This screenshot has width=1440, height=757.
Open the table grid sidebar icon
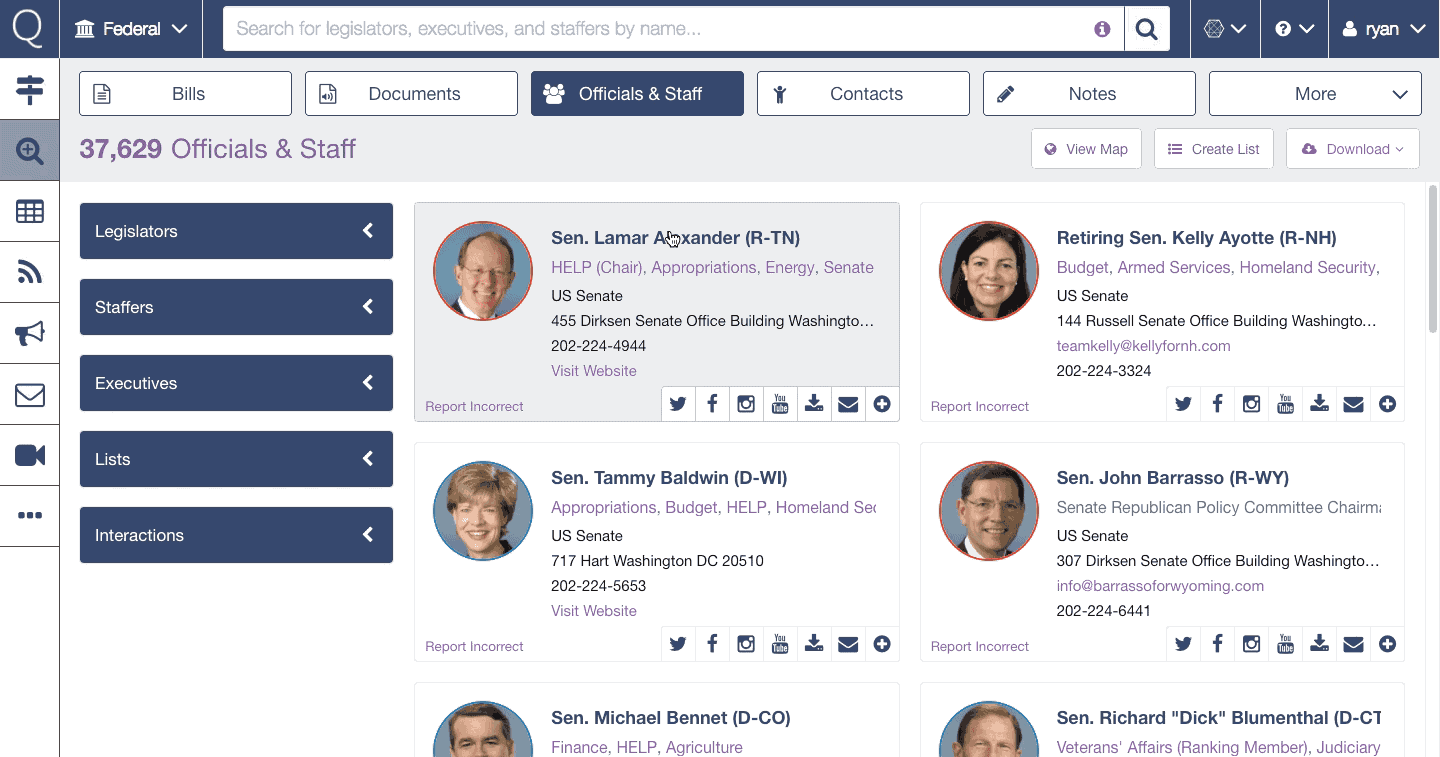point(30,211)
